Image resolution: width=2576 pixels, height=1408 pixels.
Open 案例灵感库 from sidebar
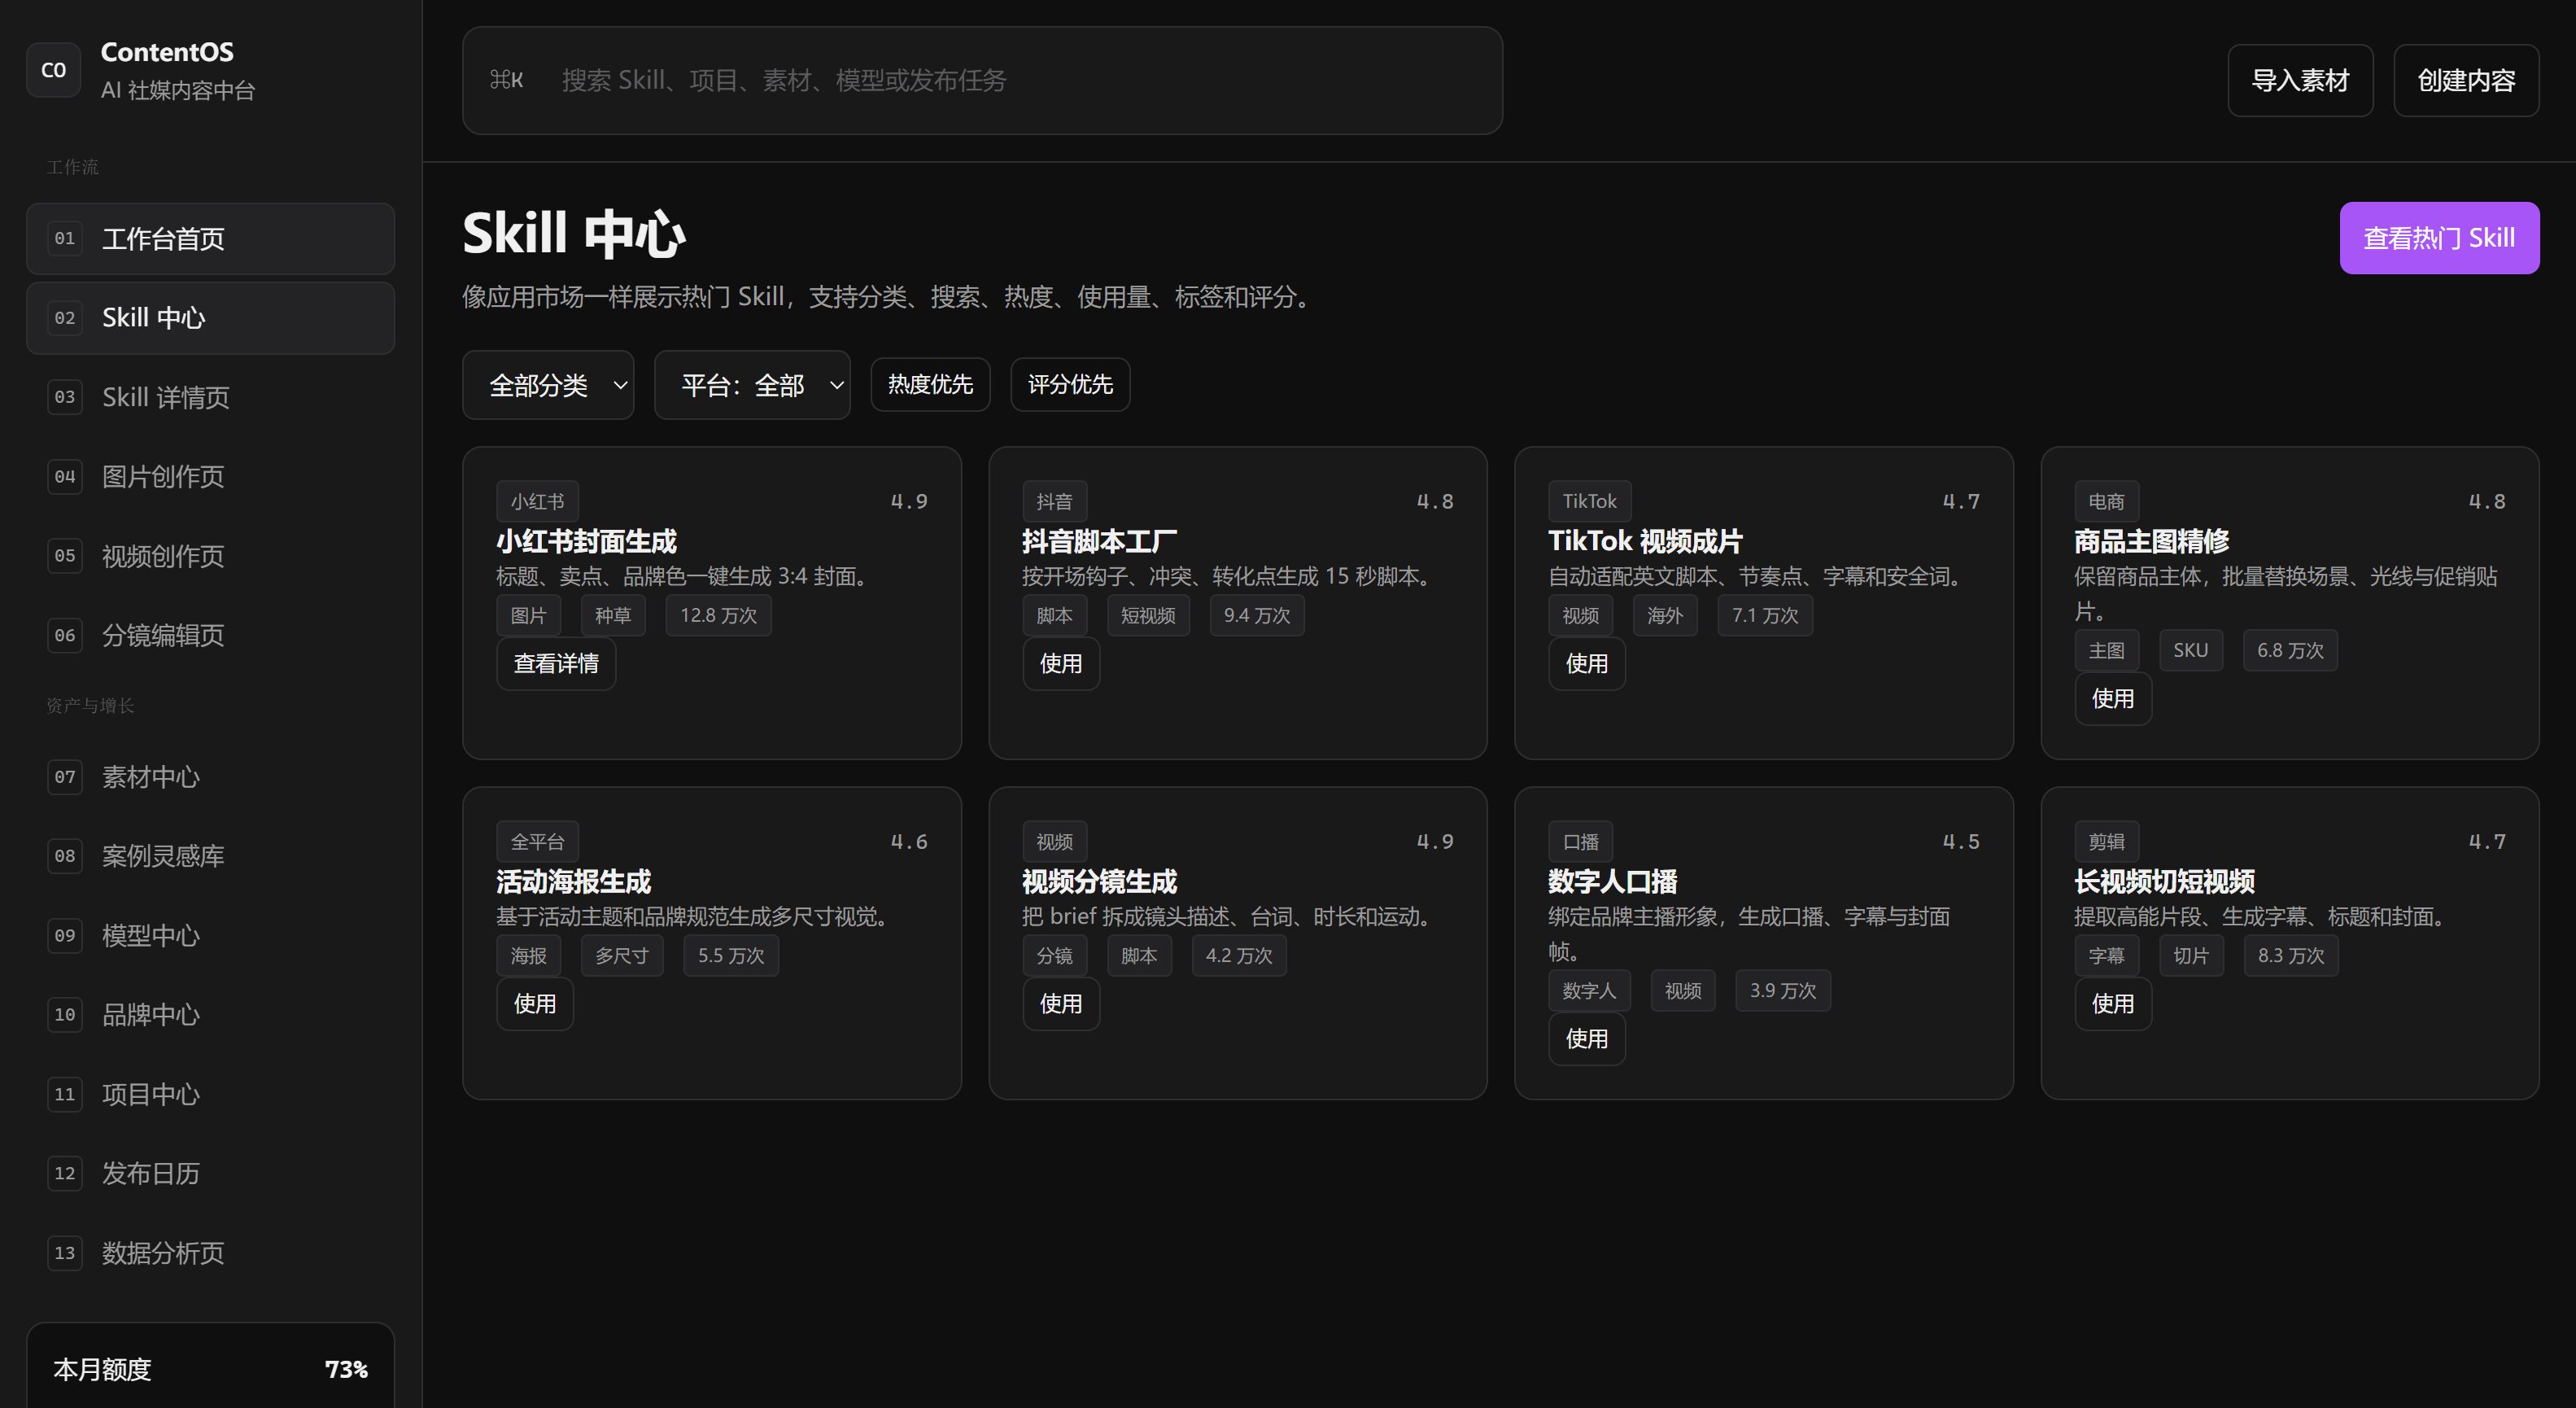click(x=210, y=856)
